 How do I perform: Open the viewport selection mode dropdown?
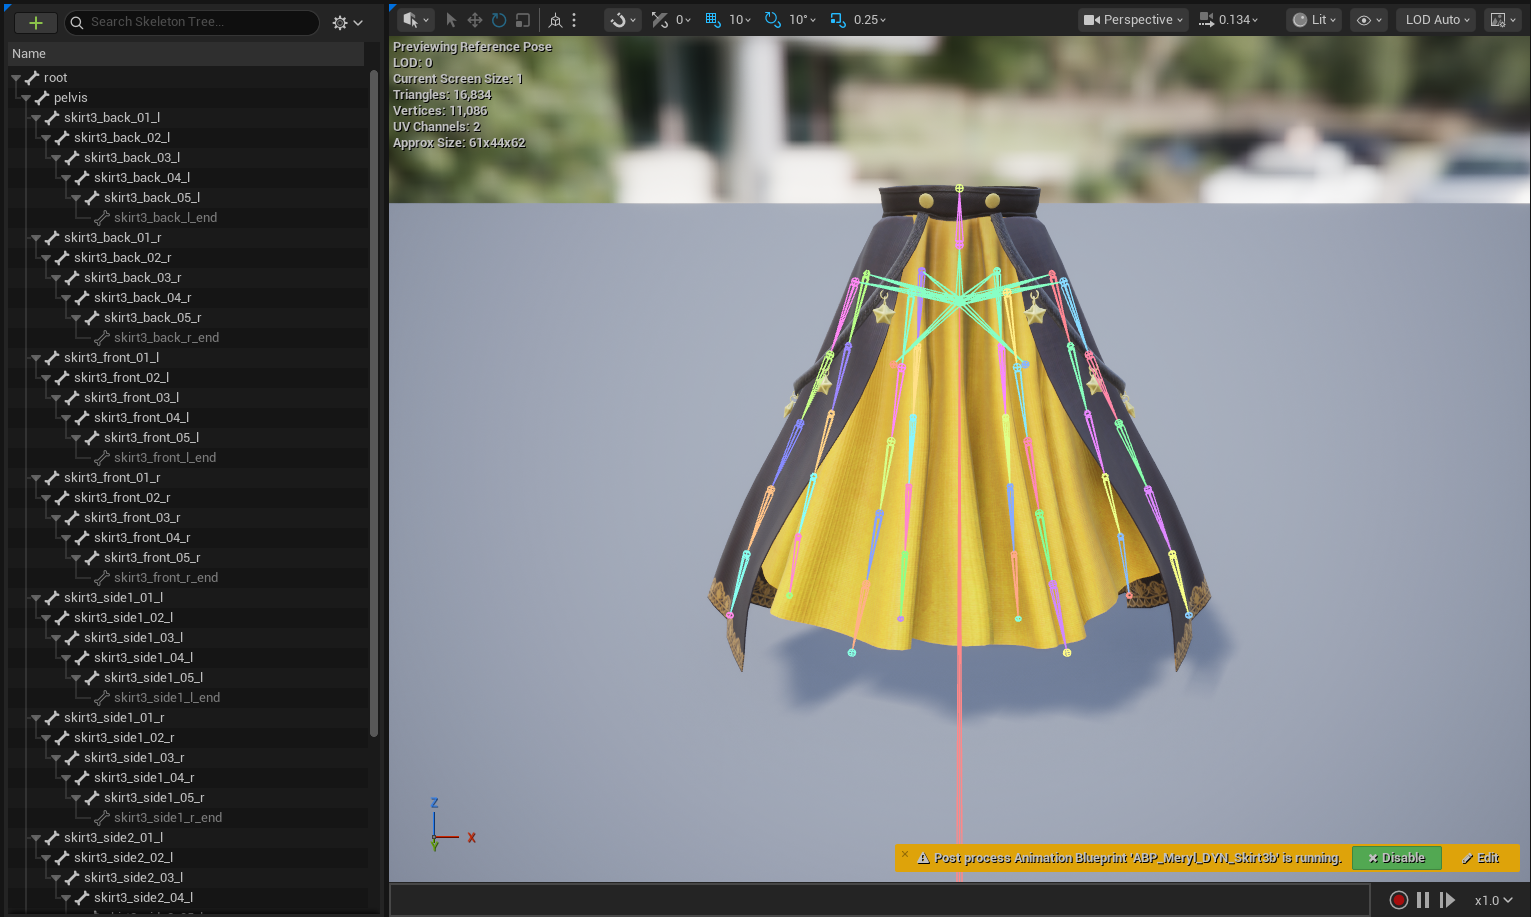click(x=415, y=20)
